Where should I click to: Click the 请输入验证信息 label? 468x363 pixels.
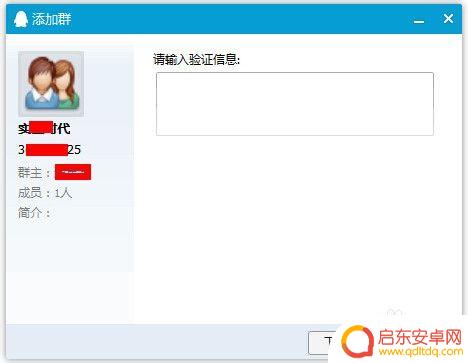tap(196, 59)
